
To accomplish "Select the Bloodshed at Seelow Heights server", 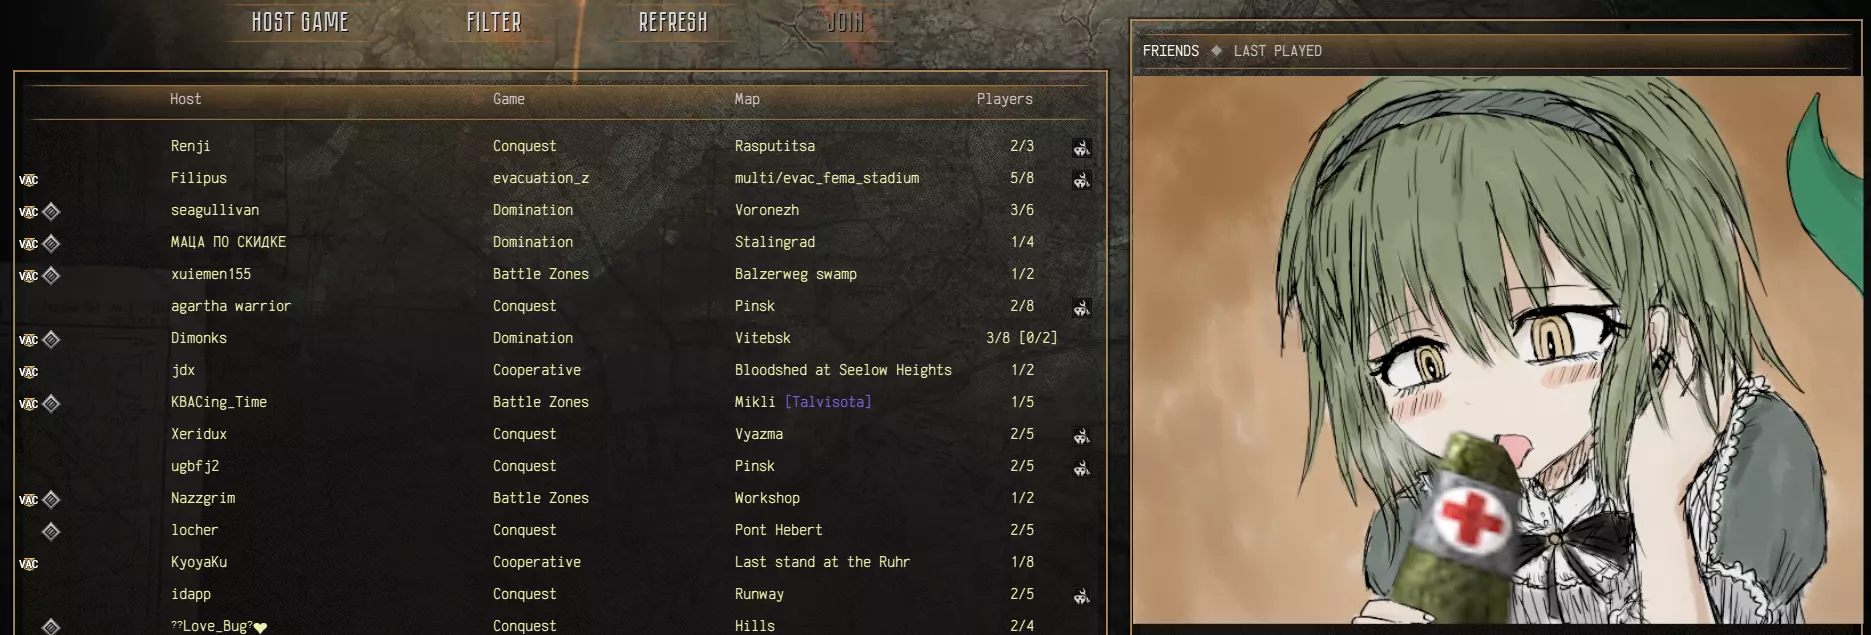I will tap(560, 370).
